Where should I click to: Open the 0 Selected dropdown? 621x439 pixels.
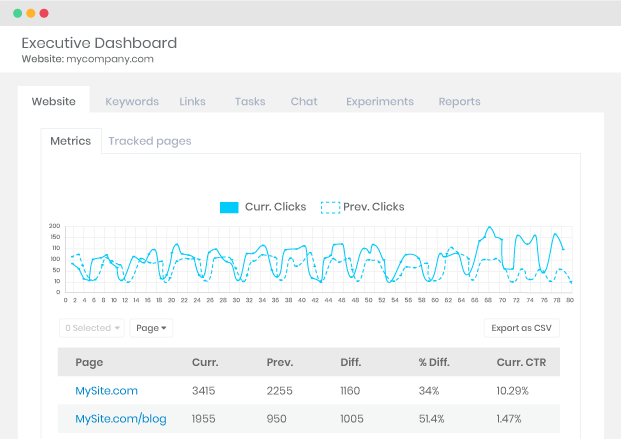click(x=92, y=328)
